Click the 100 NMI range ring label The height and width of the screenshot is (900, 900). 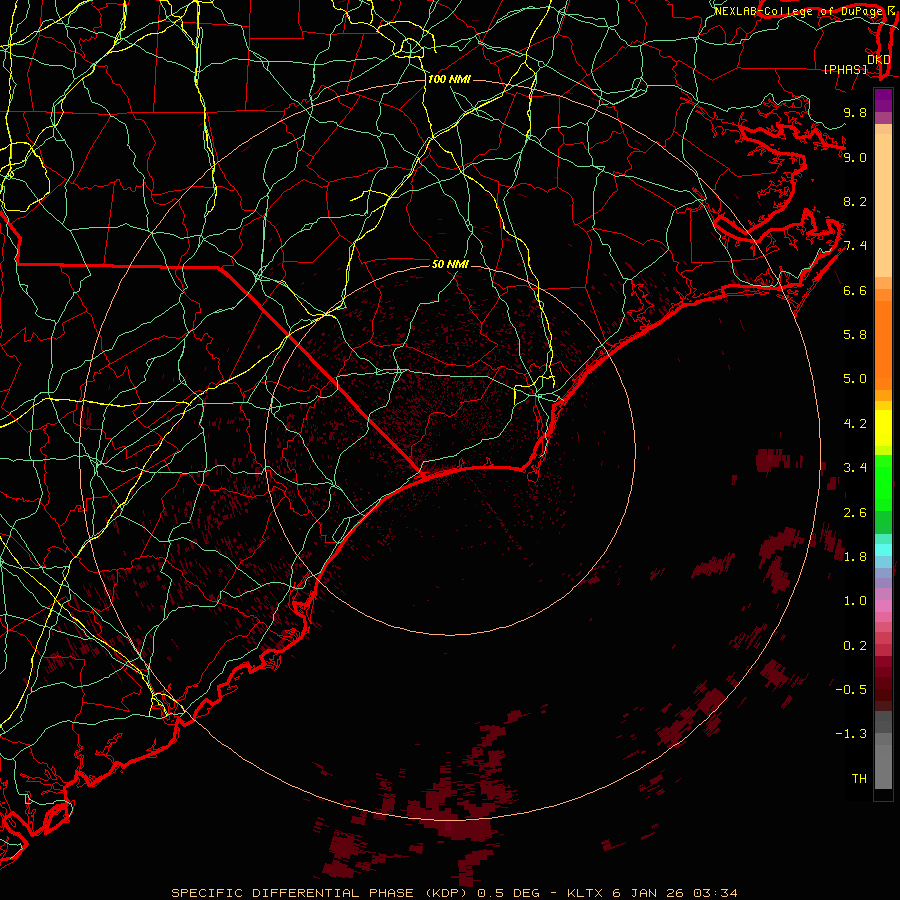pos(449,79)
